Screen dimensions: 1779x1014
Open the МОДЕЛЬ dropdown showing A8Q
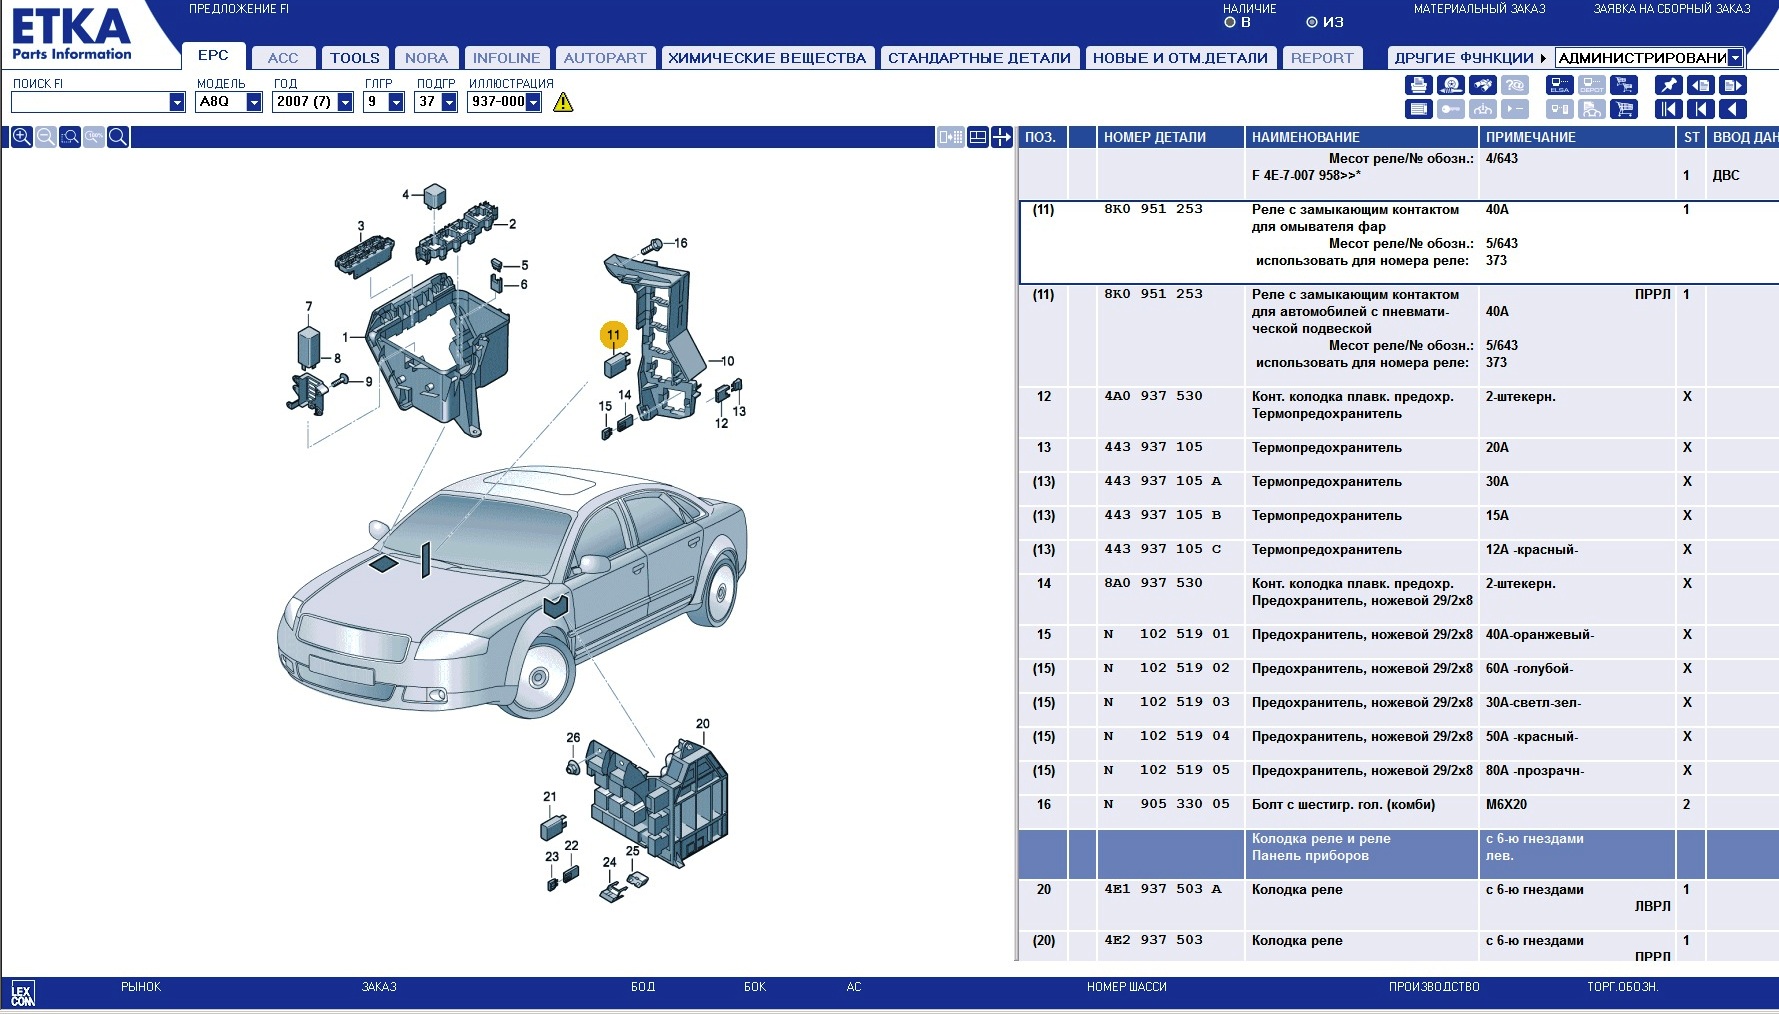point(254,102)
